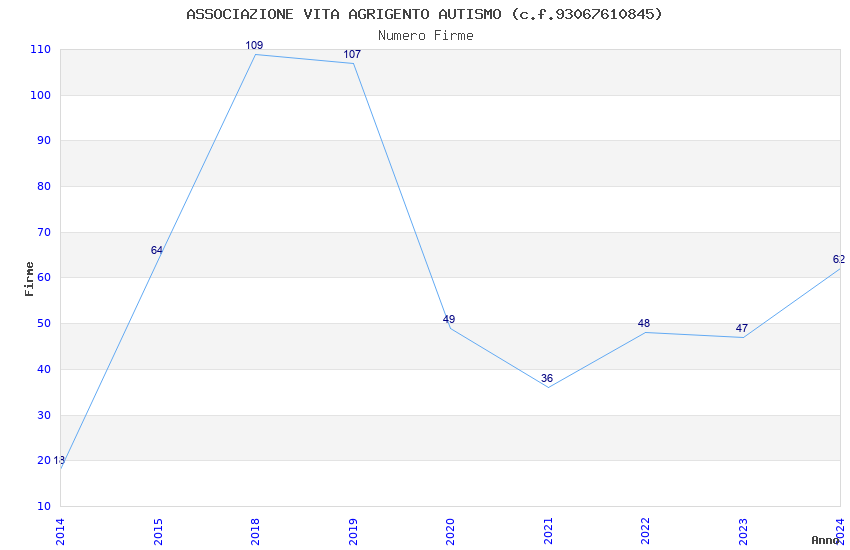
Task: Select the data label 36 at 2021
Action: tap(547, 378)
